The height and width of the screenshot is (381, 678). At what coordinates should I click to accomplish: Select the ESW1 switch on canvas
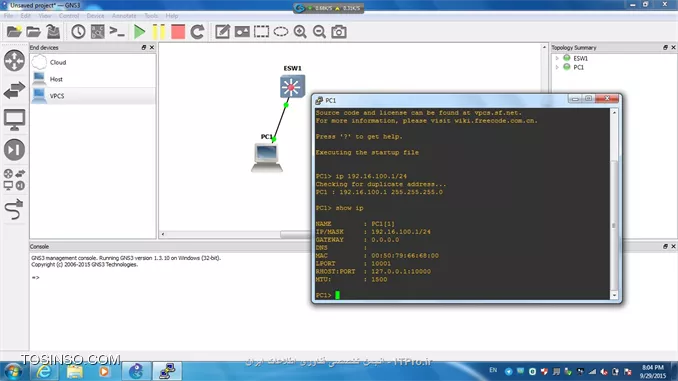[x=292, y=86]
